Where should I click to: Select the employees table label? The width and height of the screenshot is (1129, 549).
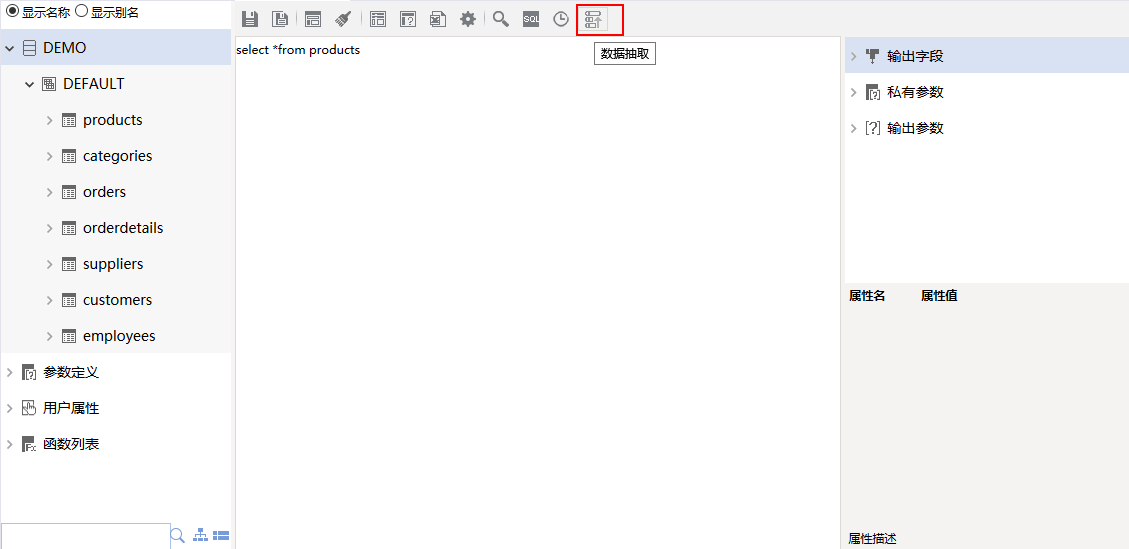click(x=119, y=336)
